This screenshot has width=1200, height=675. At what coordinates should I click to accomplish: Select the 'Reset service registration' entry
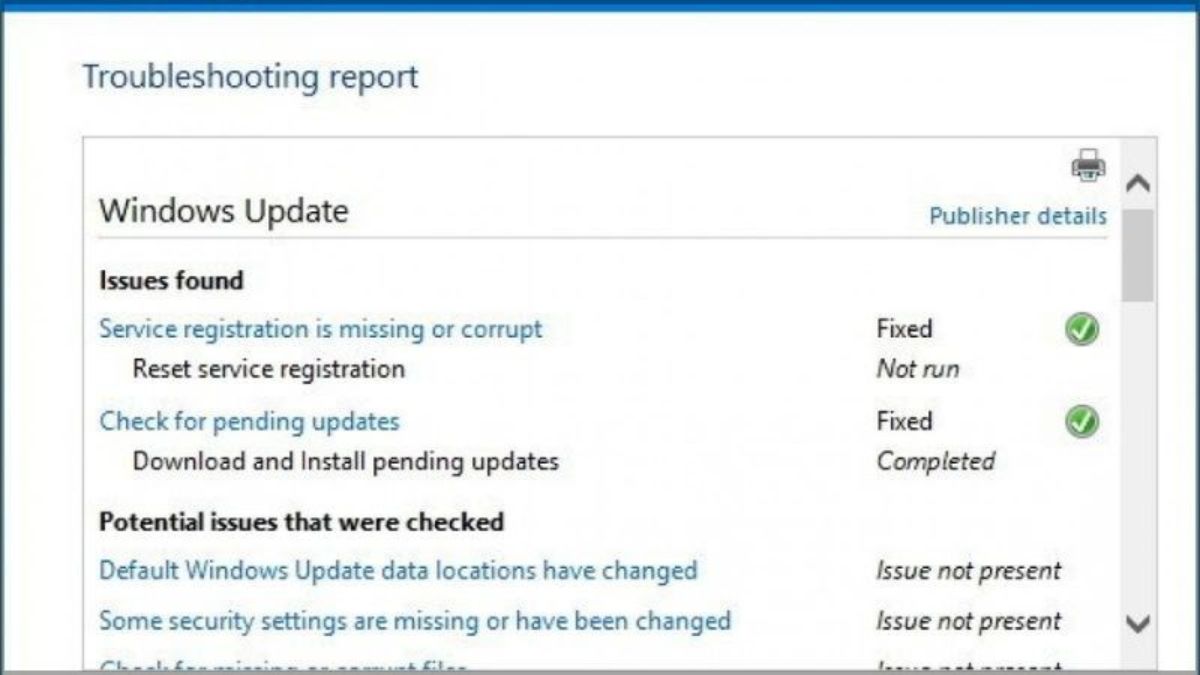[269, 369]
